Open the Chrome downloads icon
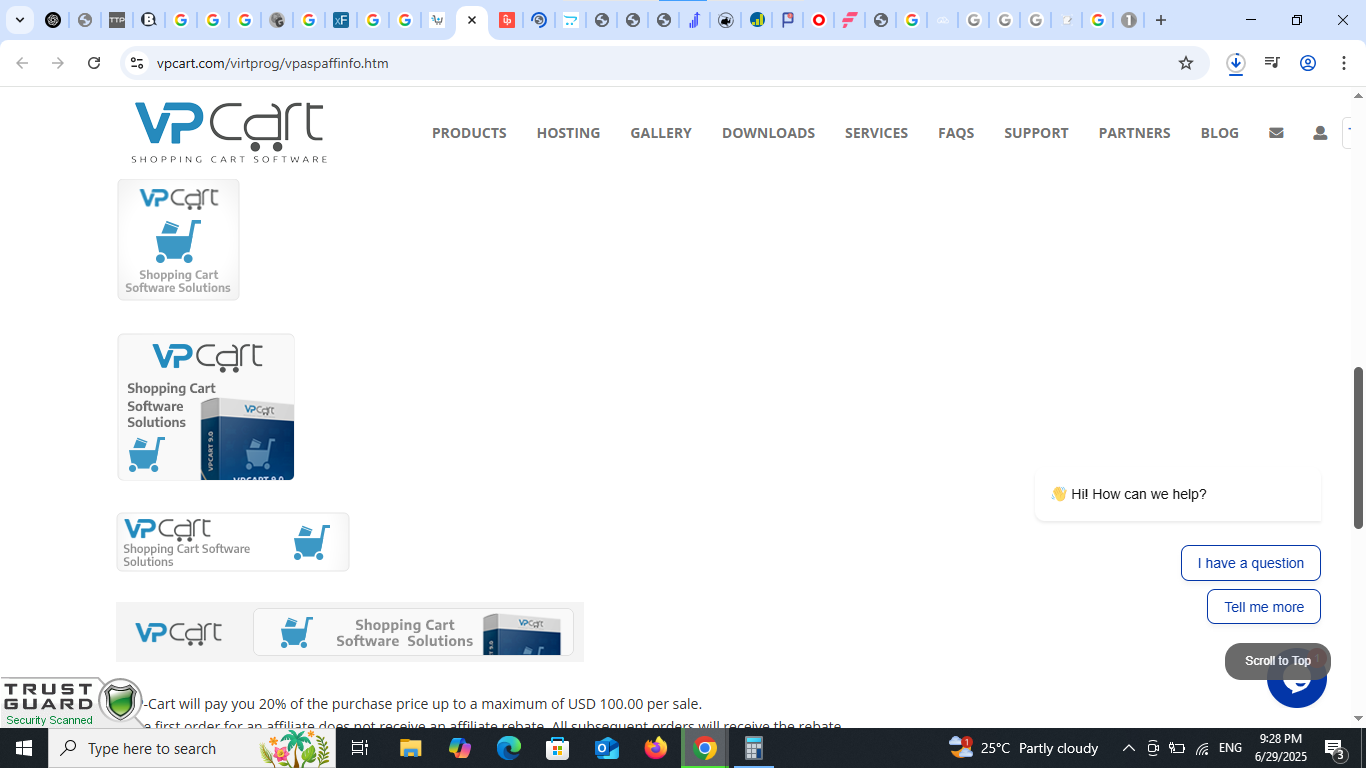1366x768 pixels. point(1236,63)
